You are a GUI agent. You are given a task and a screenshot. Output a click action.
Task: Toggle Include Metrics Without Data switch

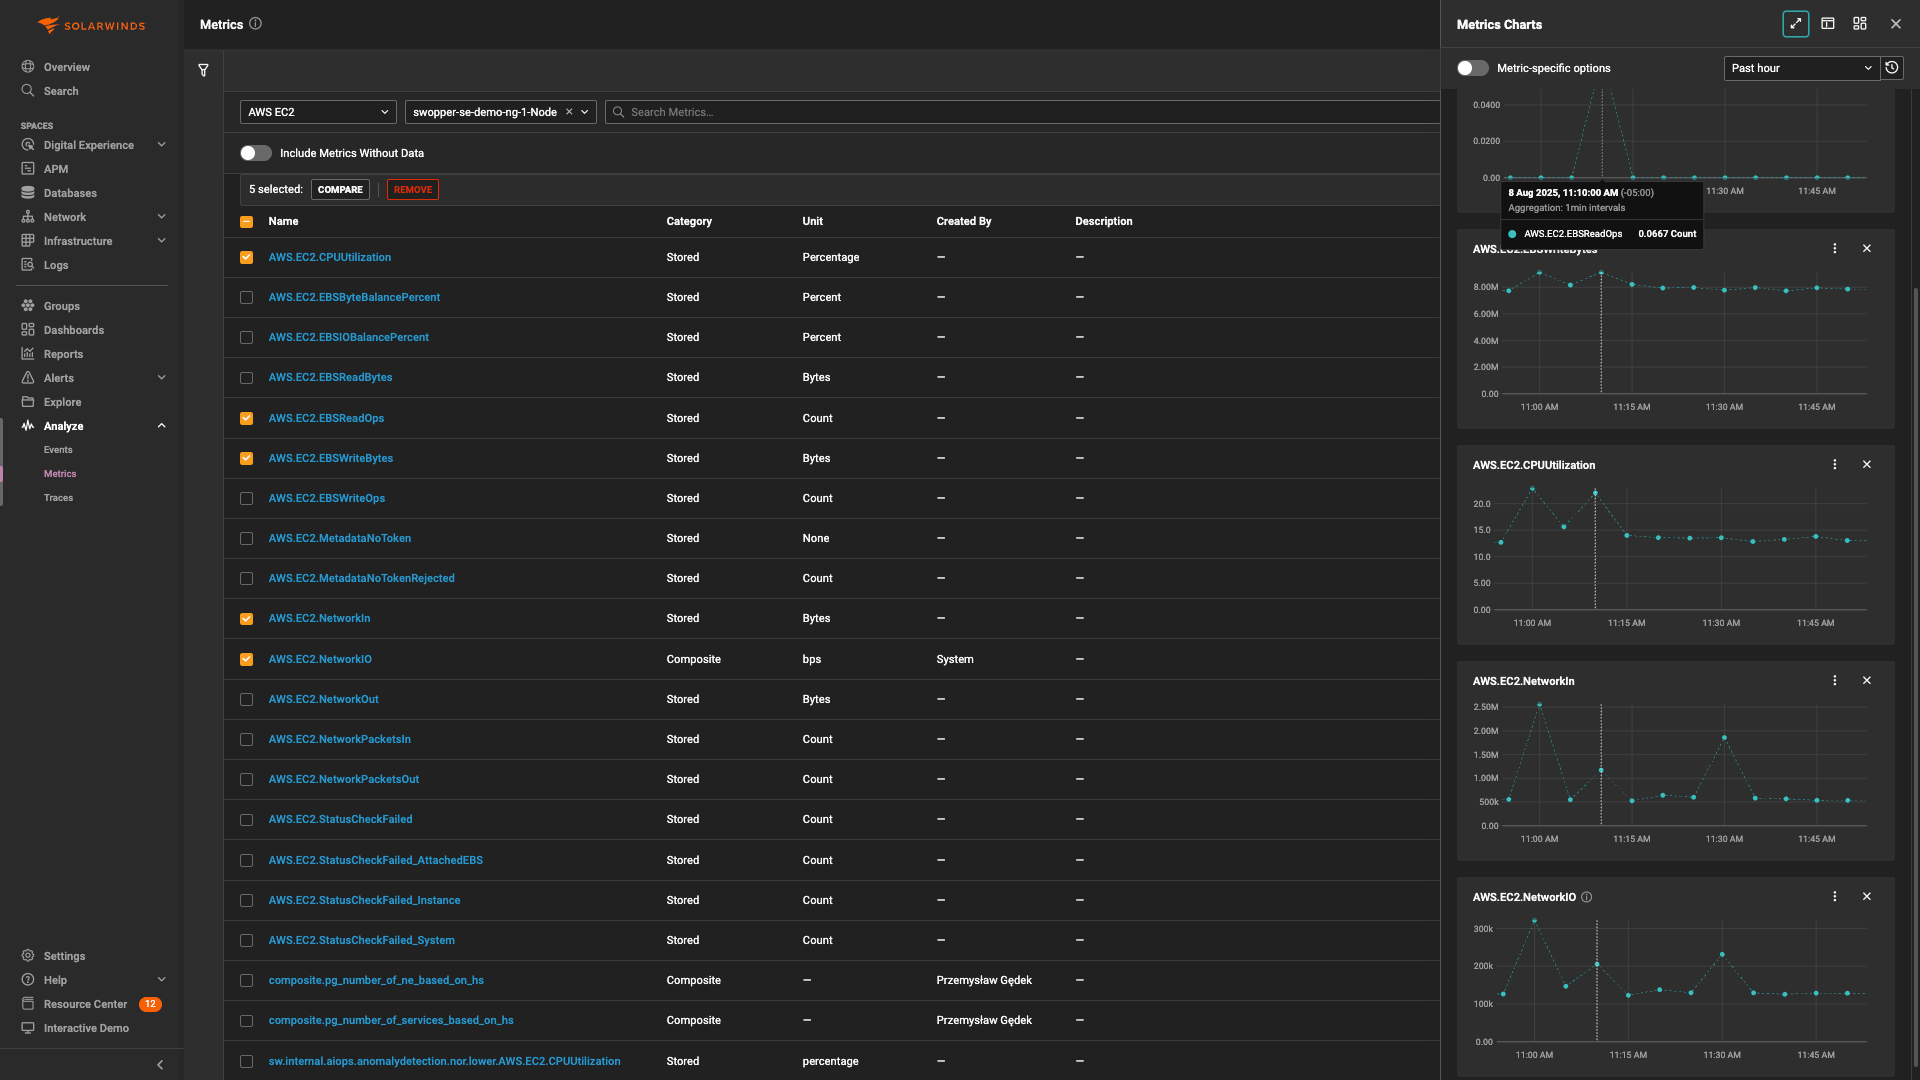click(256, 153)
